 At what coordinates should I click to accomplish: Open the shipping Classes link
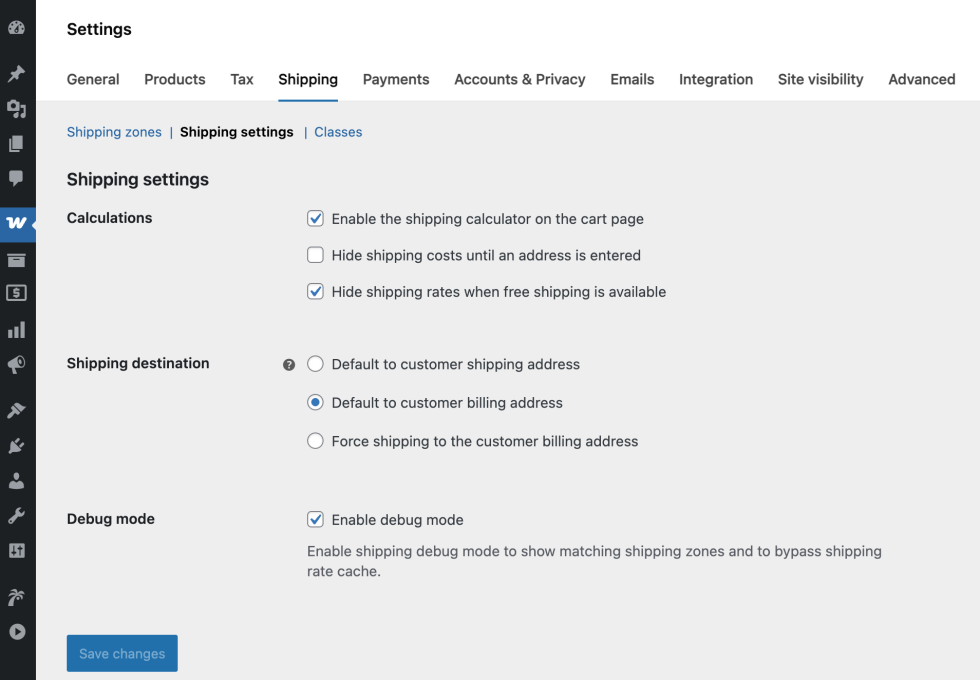(338, 132)
